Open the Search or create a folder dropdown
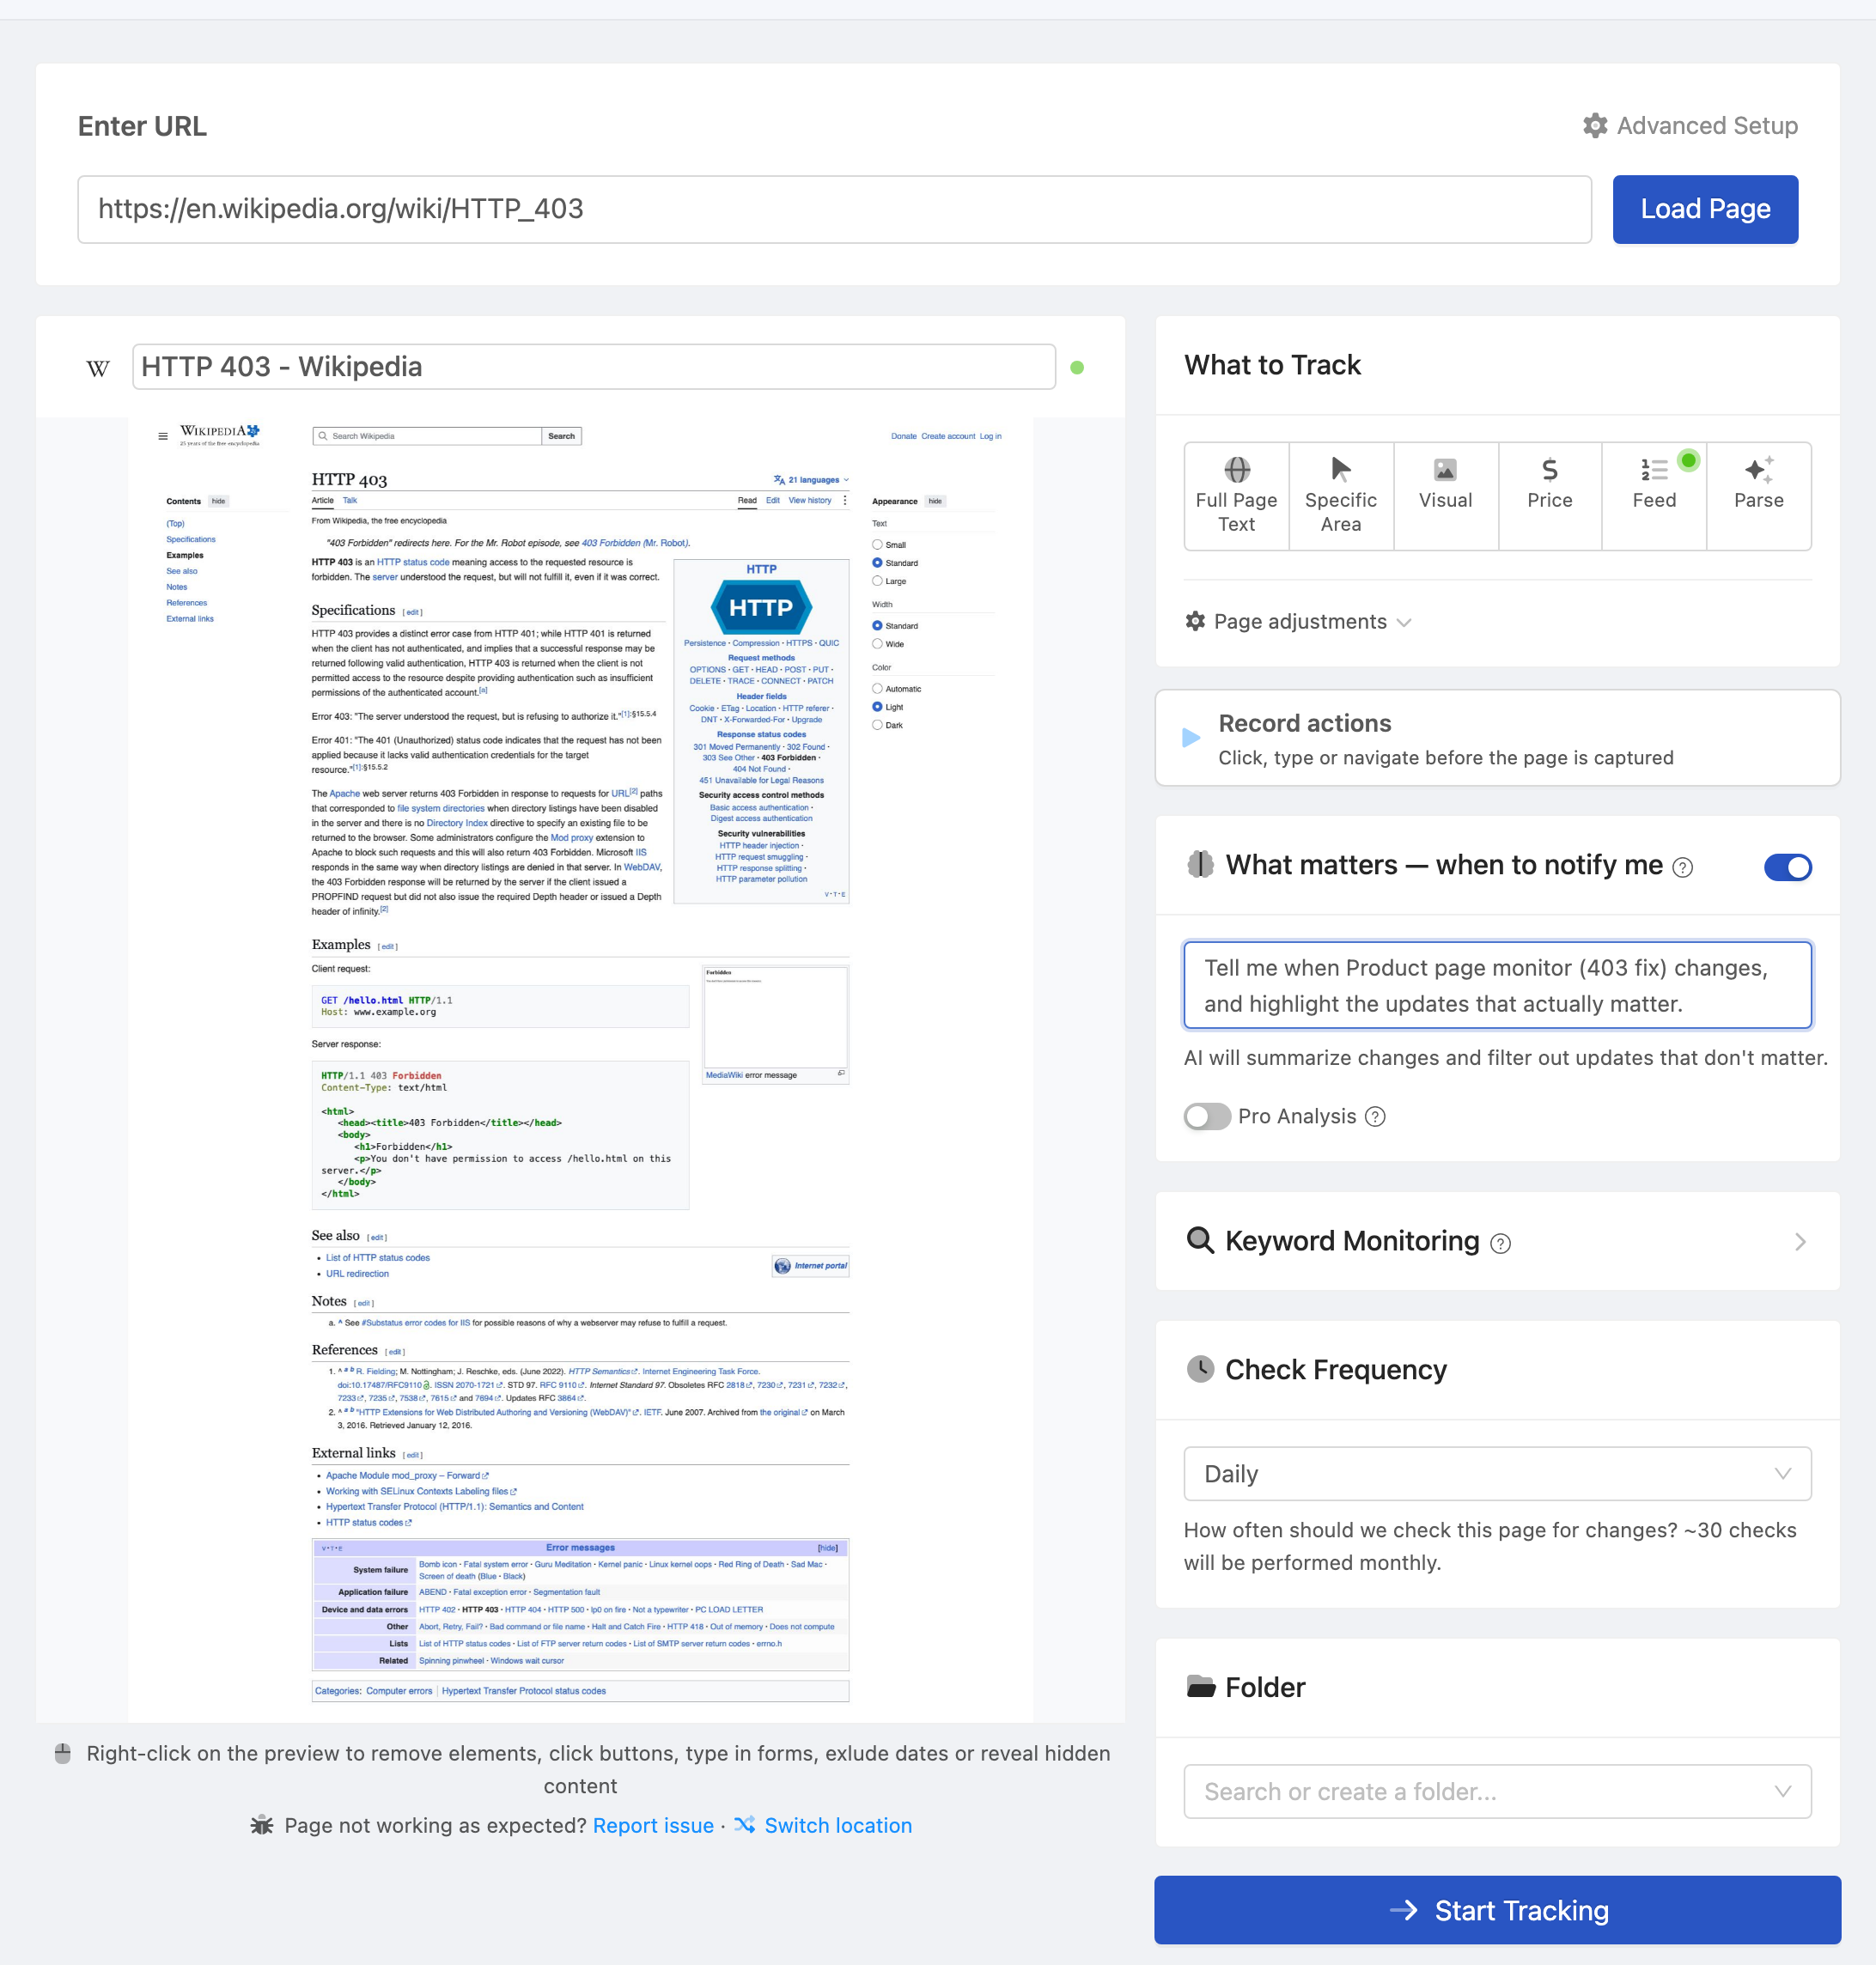This screenshot has height=1965, width=1876. (1497, 1792)
